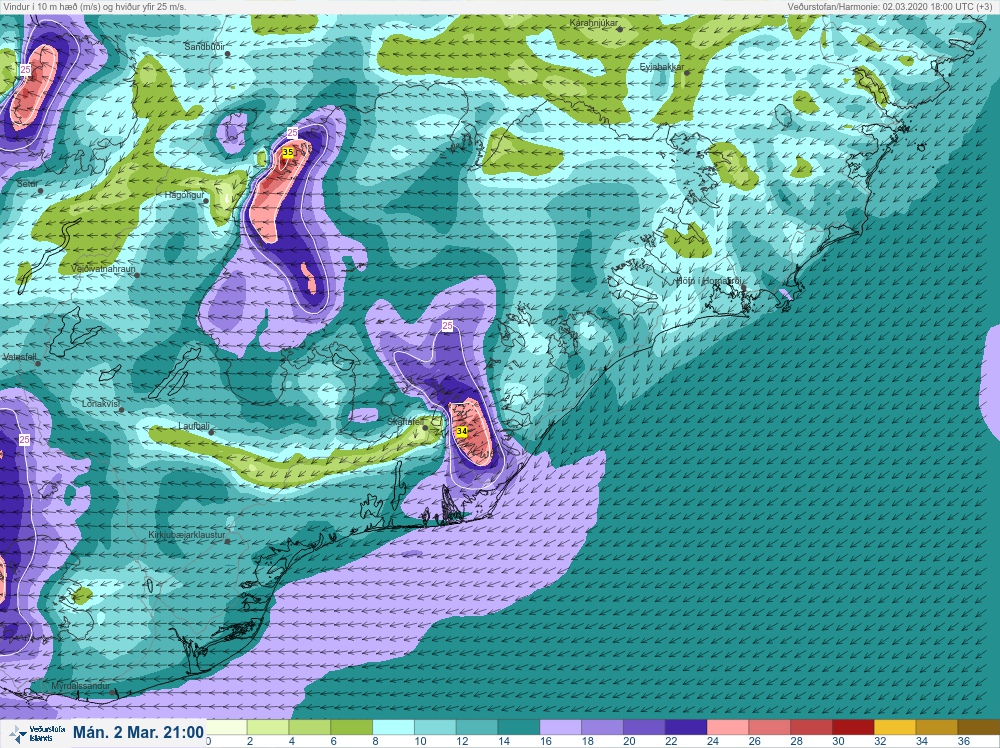Click the 'Veðurstofan/Harmonie' model run timestamp
The height and width of the screenshot is (748, 1000).
click(890, 6)
